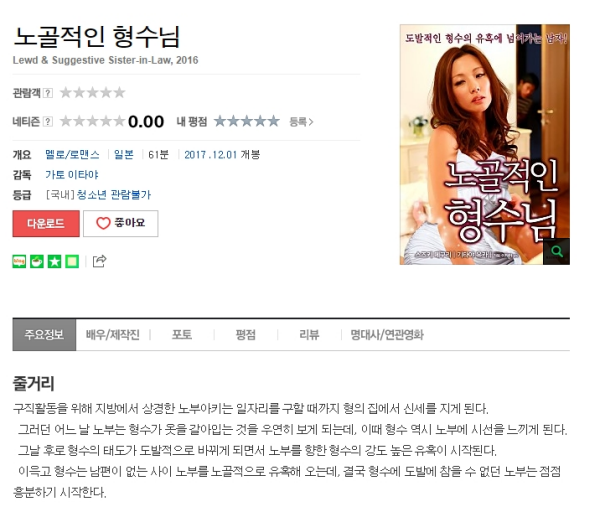This screenshot has height=512, width=600.
Task: Click the green star bookmark icon
Action: 54,262
